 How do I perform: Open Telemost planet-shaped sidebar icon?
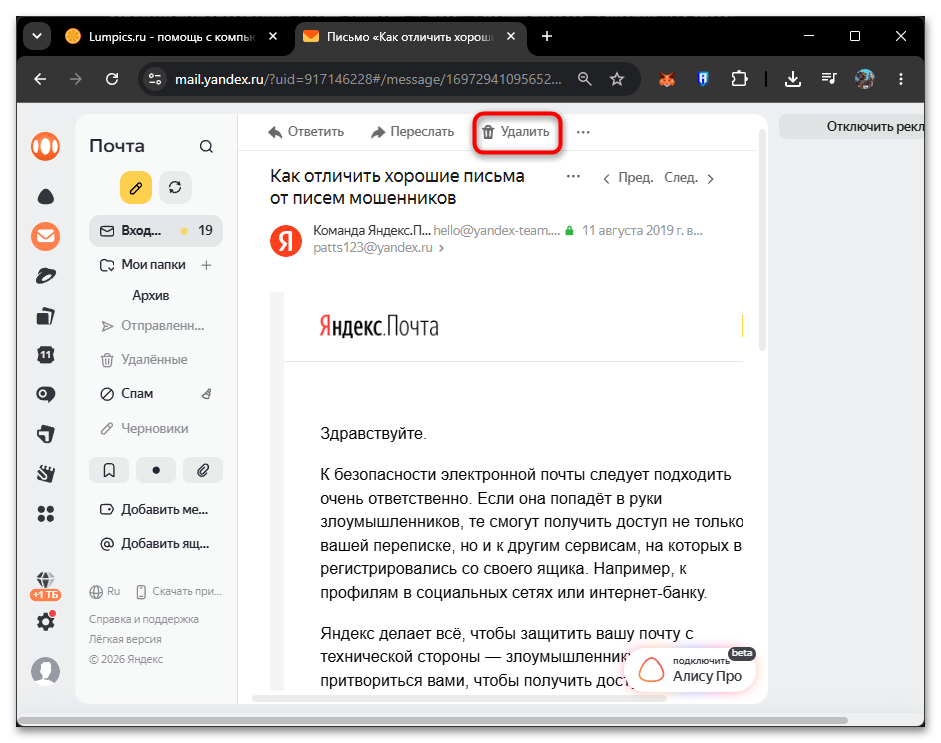coord(46,276)
